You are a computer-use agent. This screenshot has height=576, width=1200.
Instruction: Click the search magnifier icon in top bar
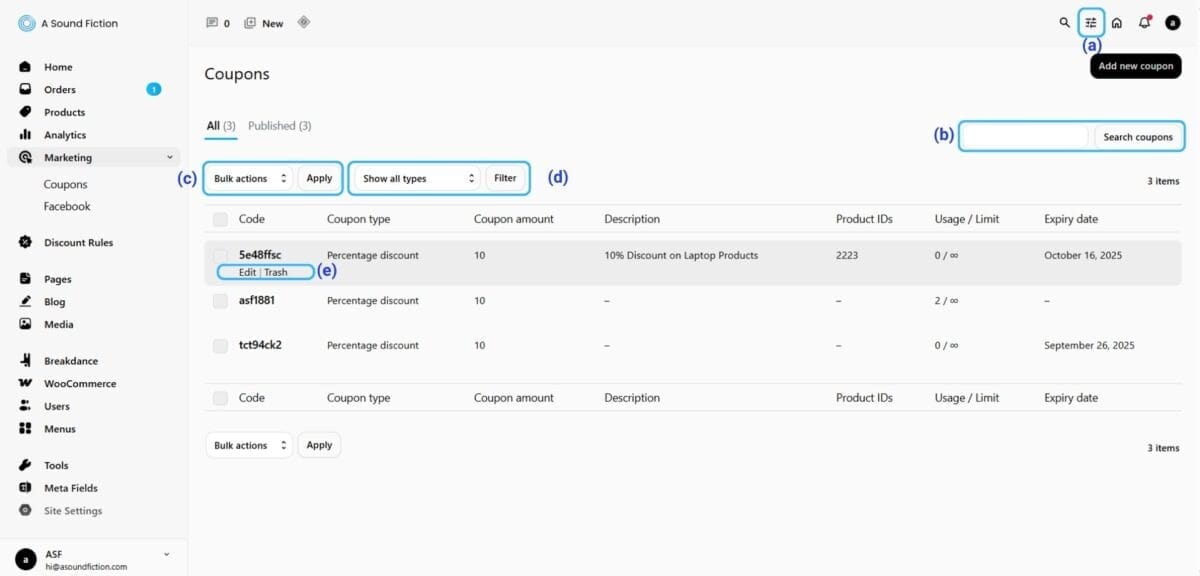1064,23
